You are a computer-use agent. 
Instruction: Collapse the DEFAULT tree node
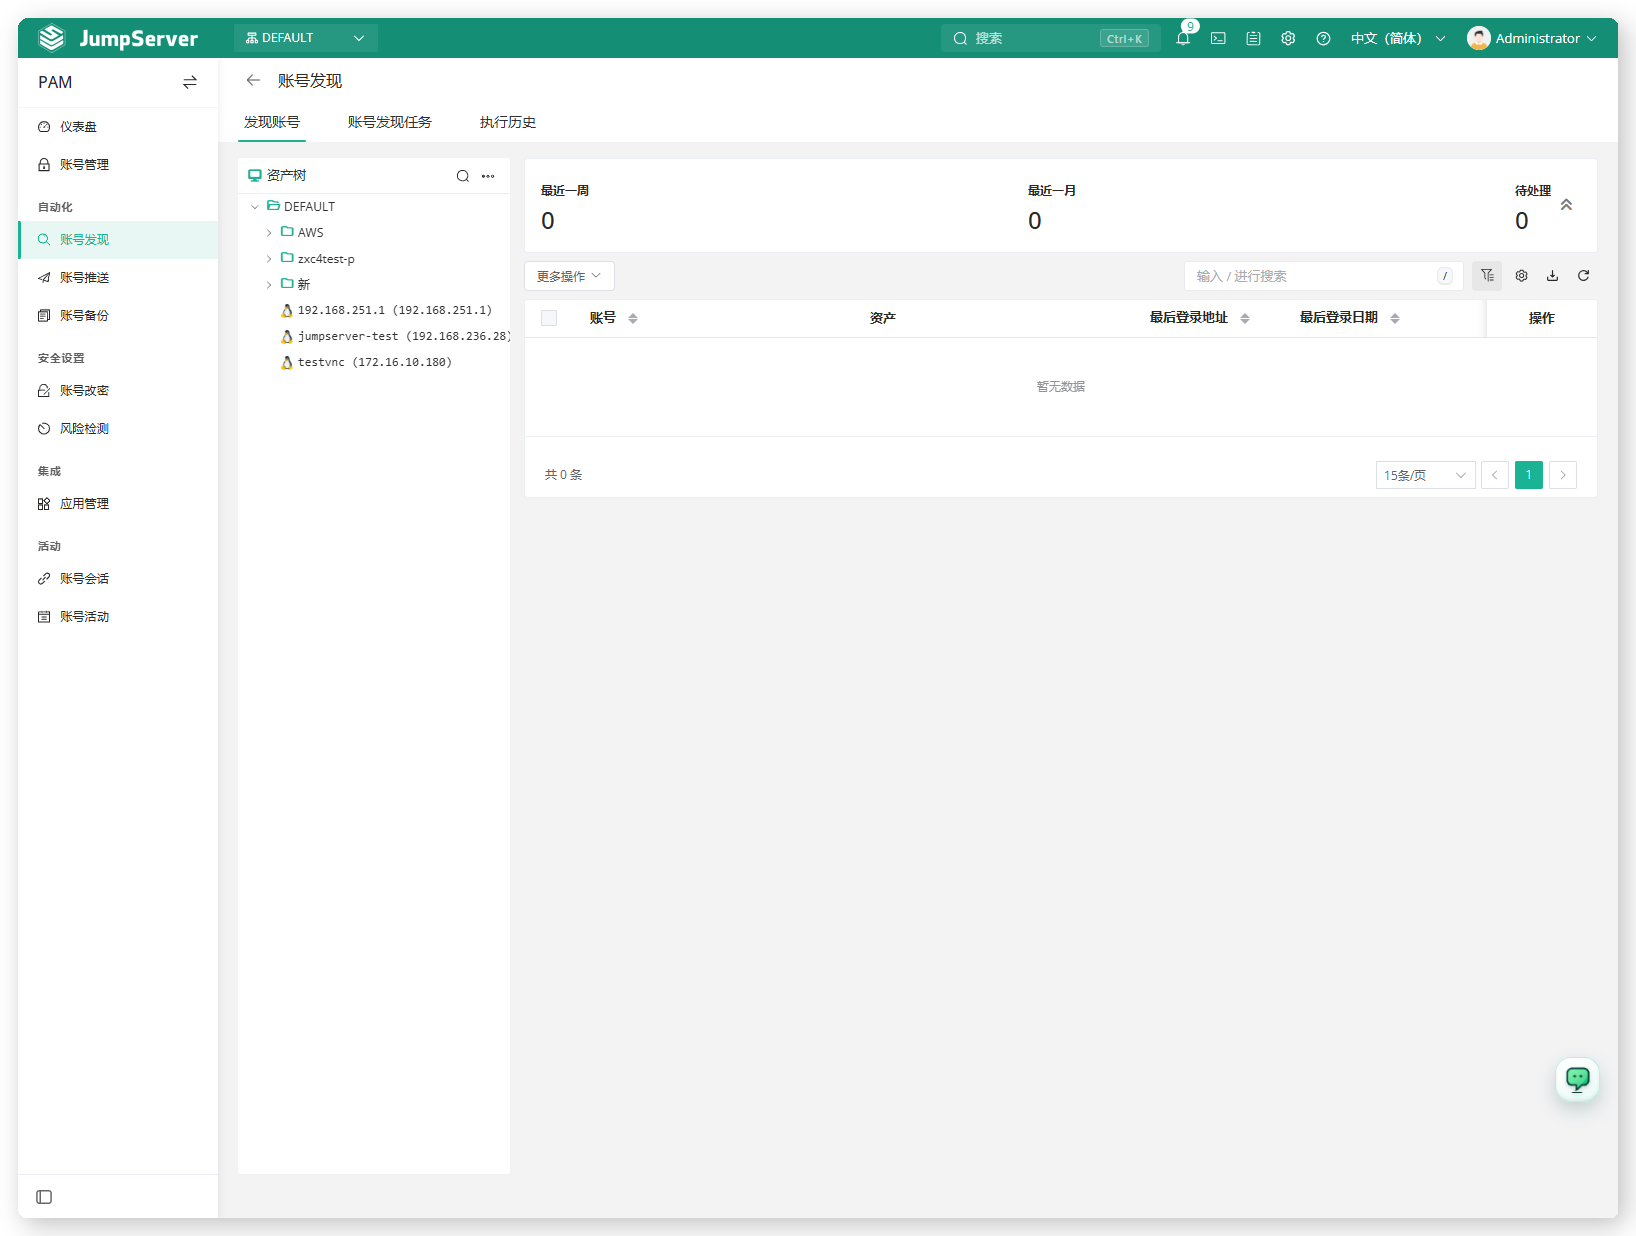click(x=255, y=207)
